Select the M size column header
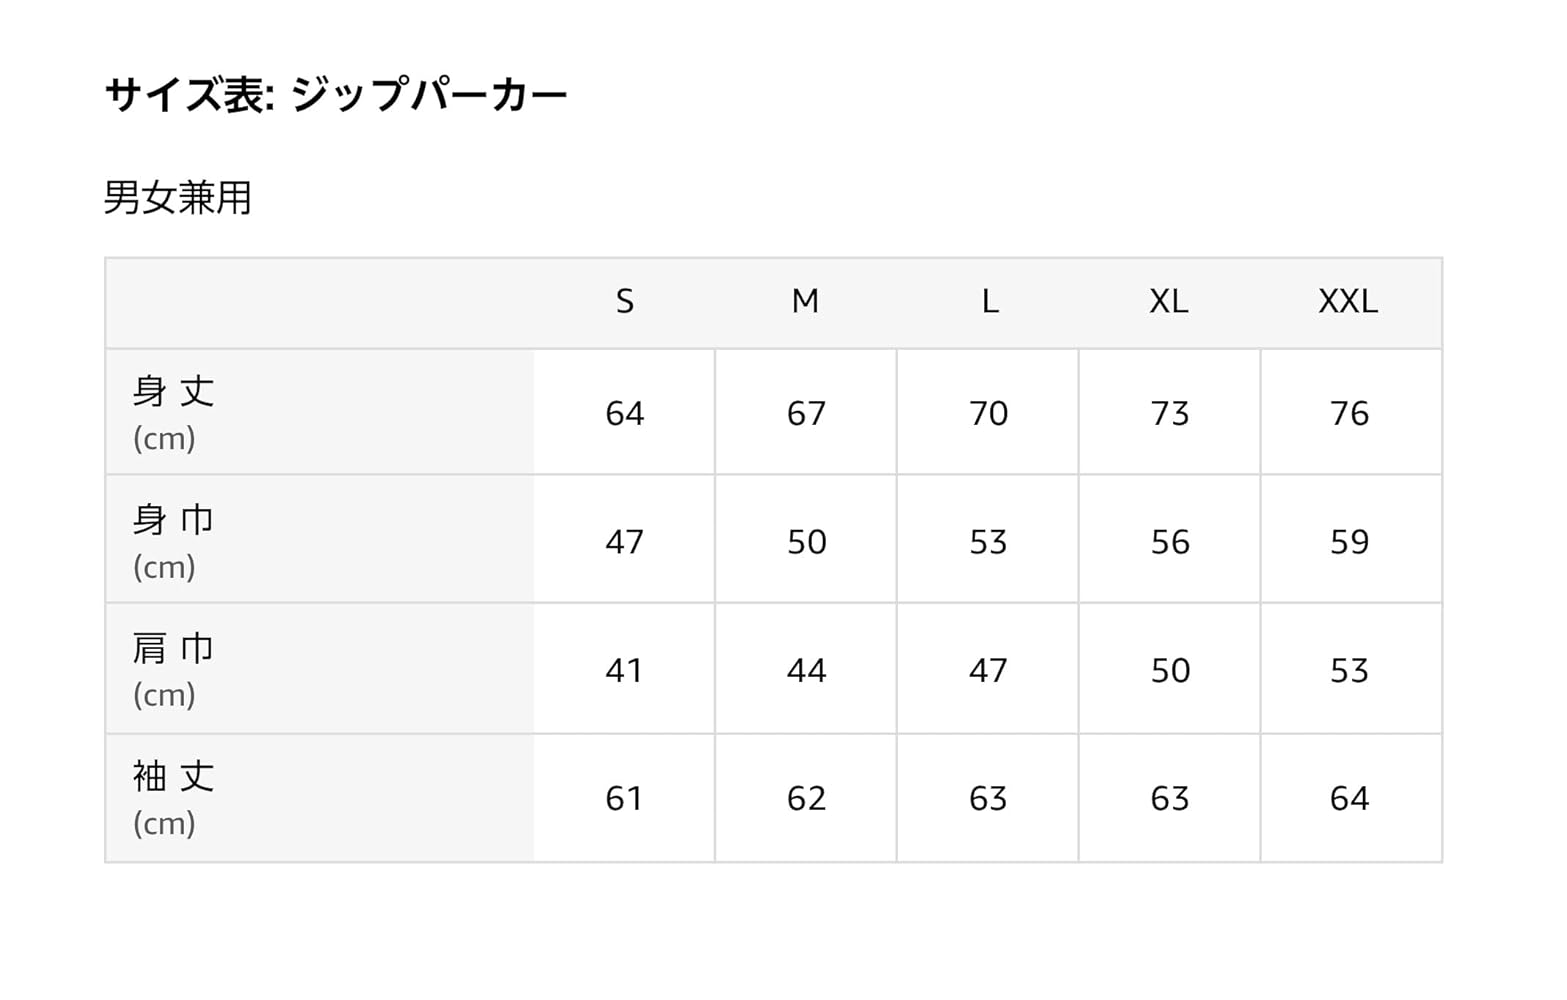The image size is (1567, 1000). 805,301
